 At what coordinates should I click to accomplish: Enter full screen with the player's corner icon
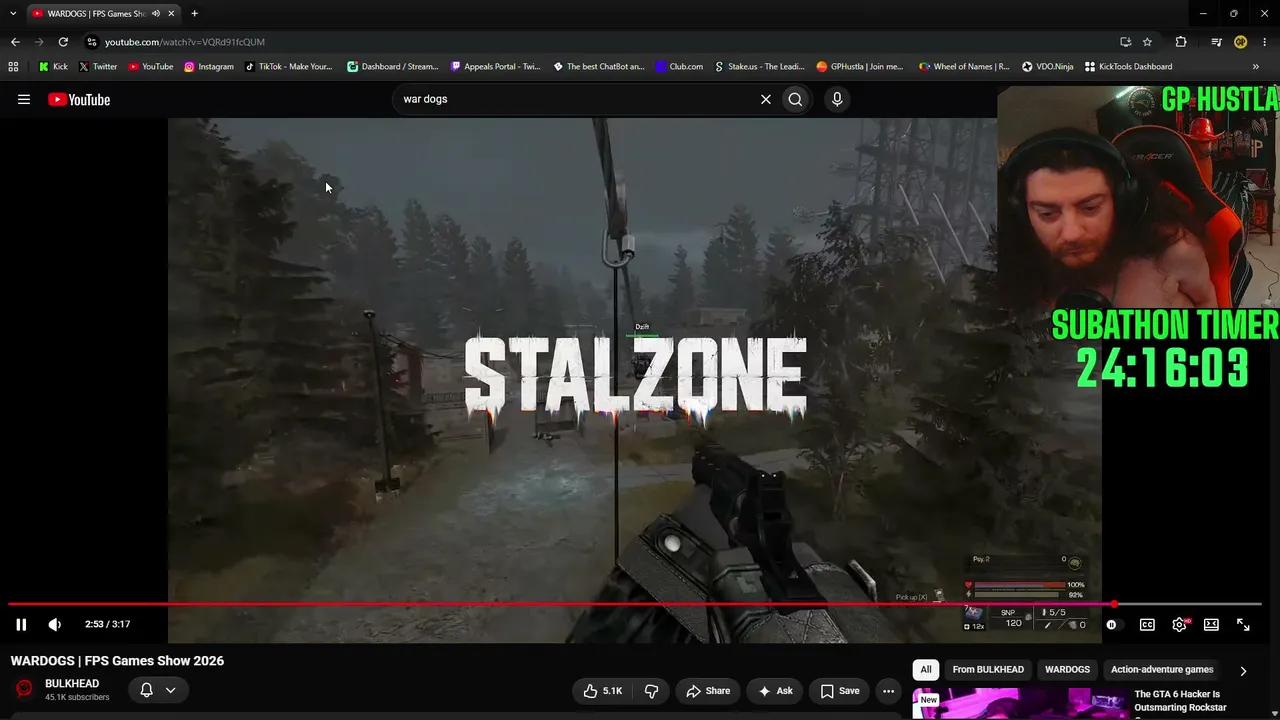pyautogui.click(x=1243, y=625)
